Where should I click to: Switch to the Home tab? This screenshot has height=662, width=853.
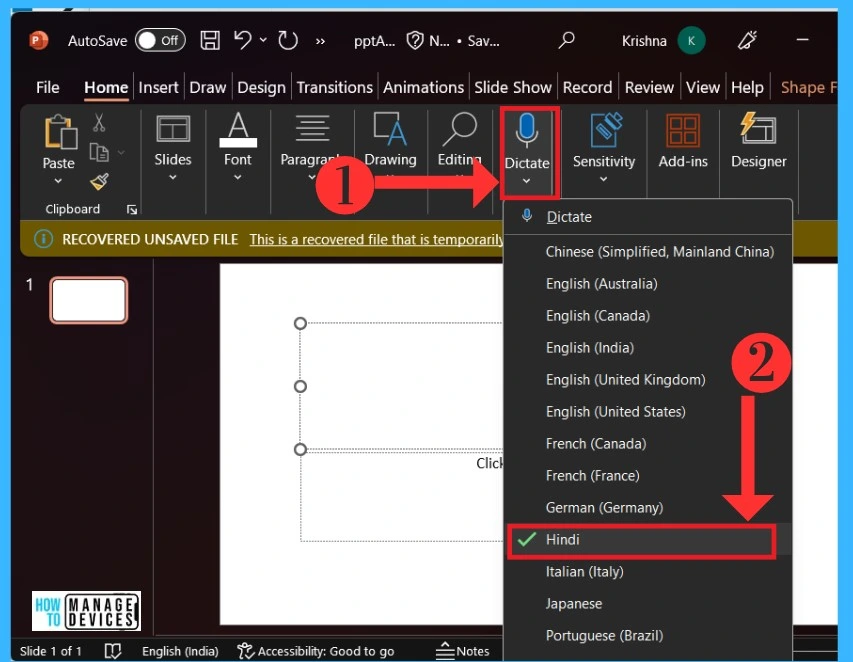106,88
